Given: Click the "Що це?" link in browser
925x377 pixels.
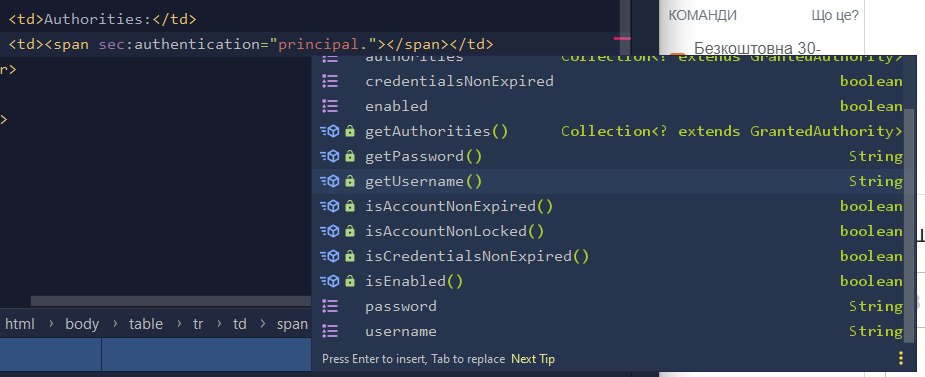Looking at the screenshot, I should [835, 15].
